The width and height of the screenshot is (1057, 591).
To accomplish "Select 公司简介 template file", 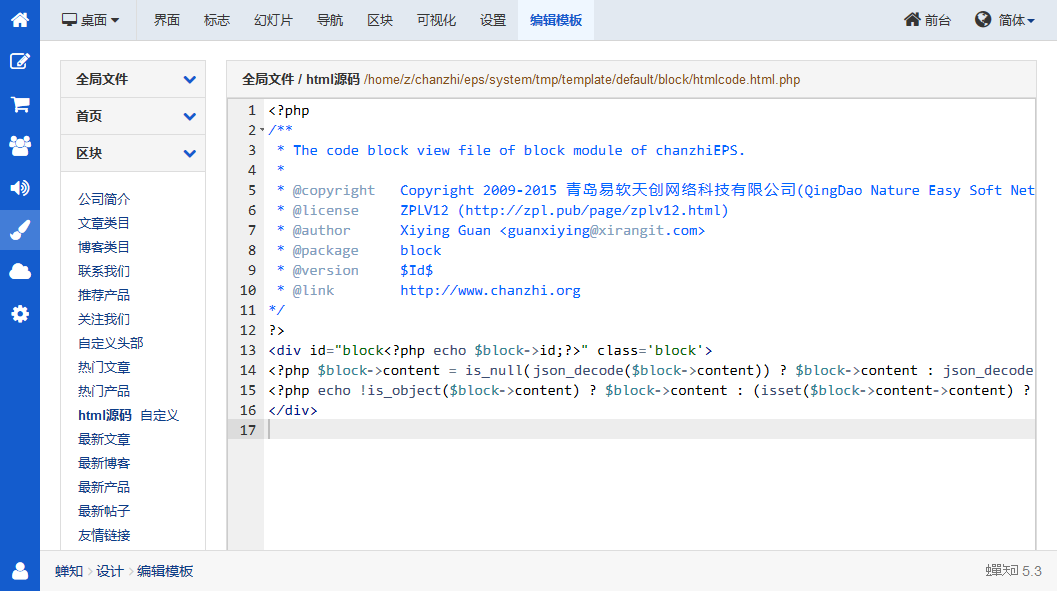I will click(x=104, y=199).
